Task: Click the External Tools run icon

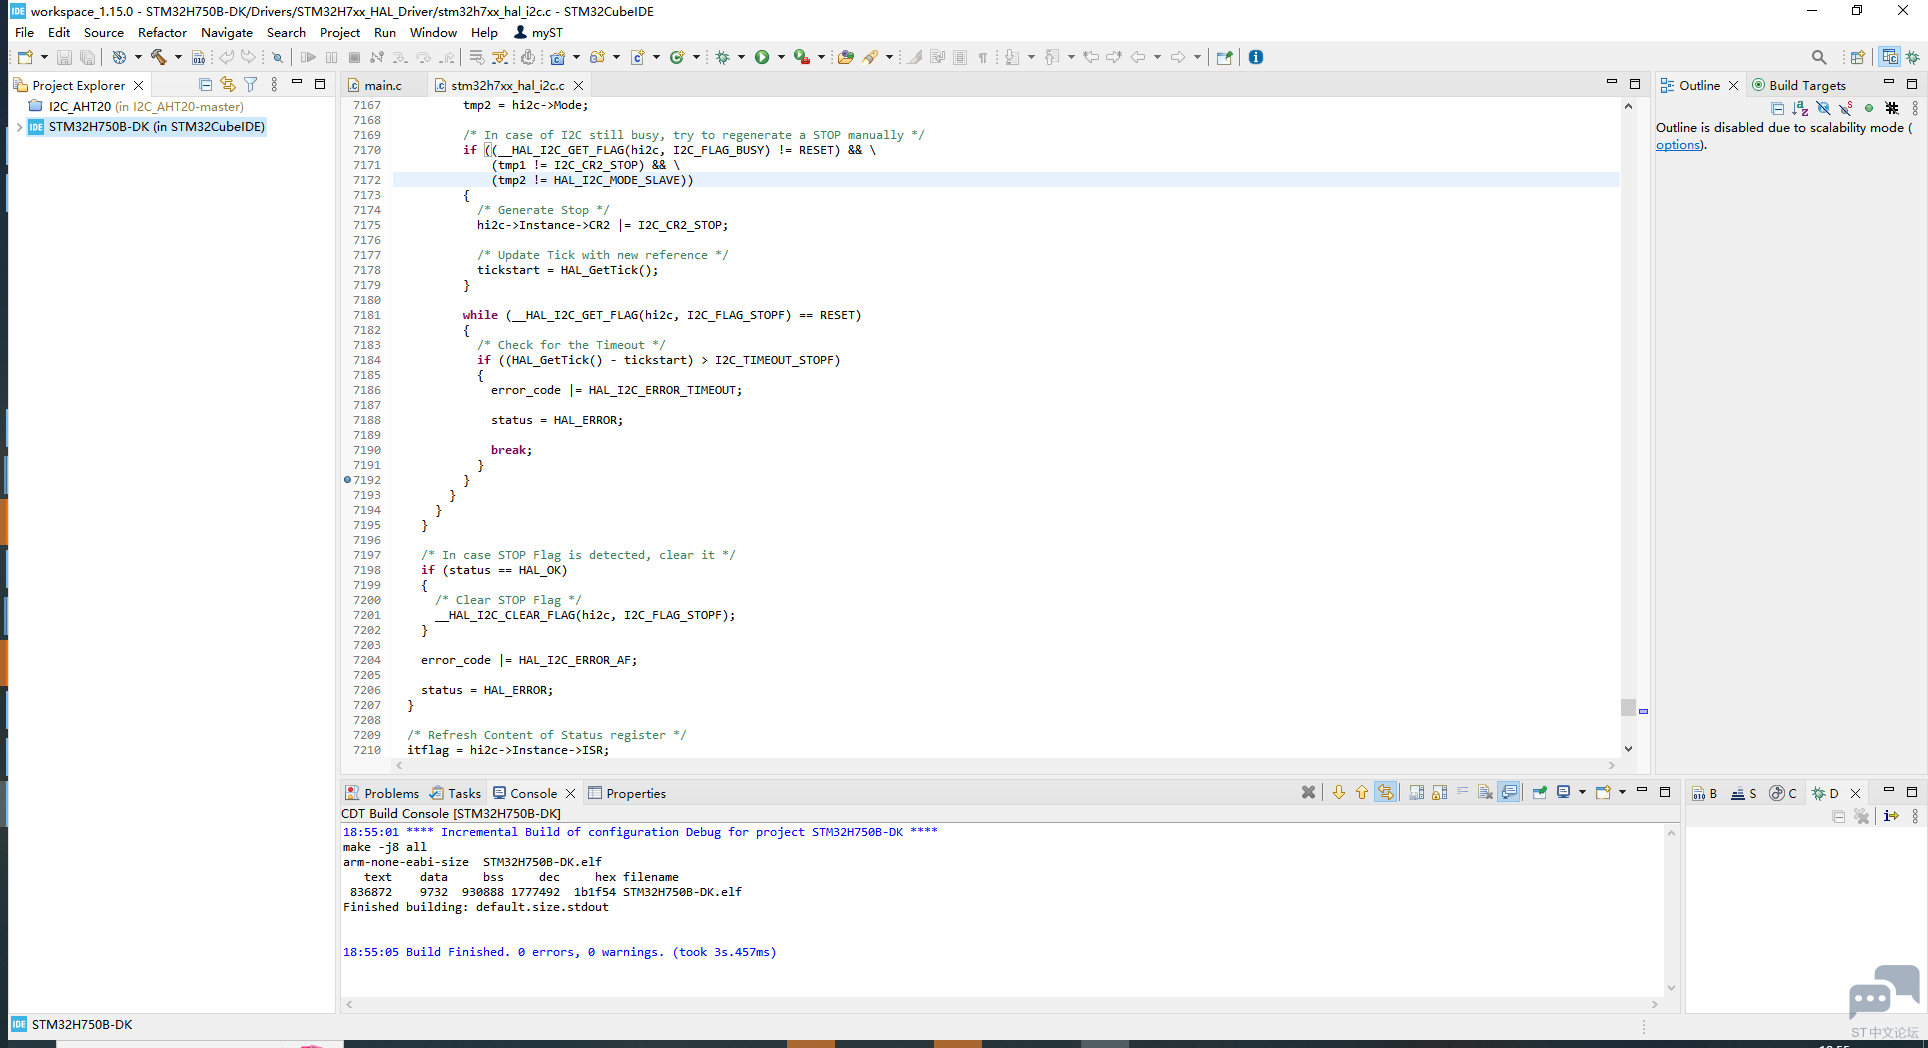Action: [x=801, y=57]
